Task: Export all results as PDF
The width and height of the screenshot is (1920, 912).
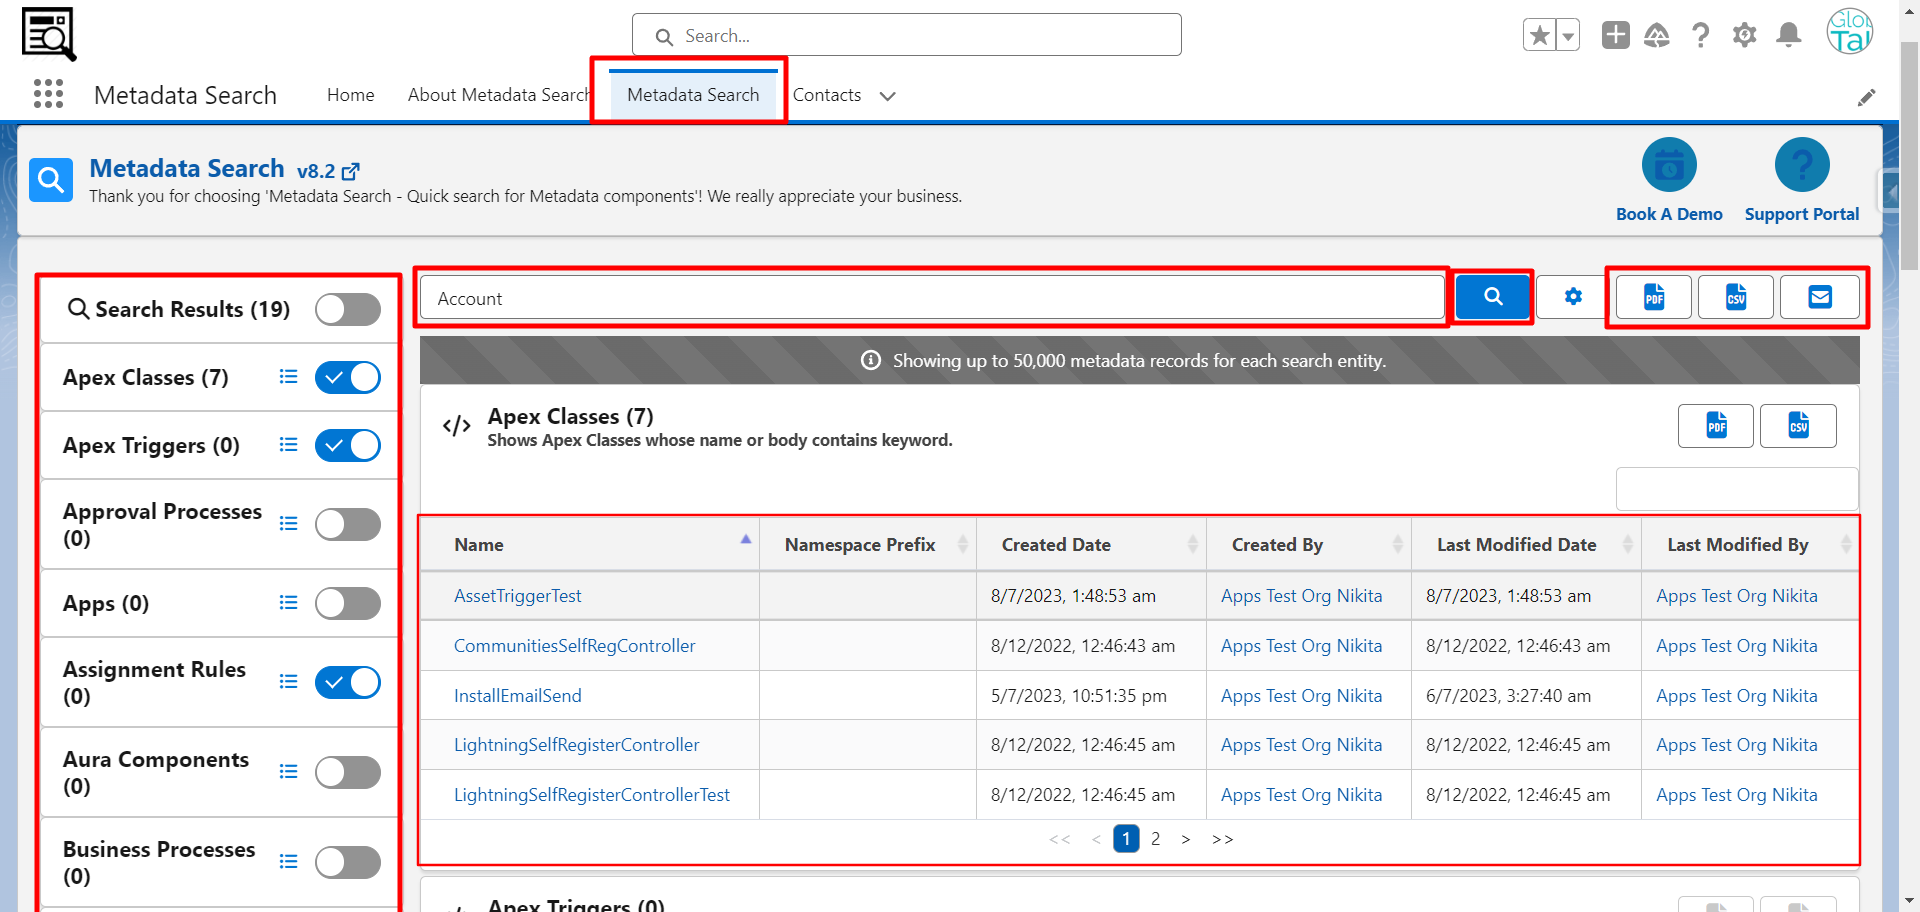Action: [1654, 297]
